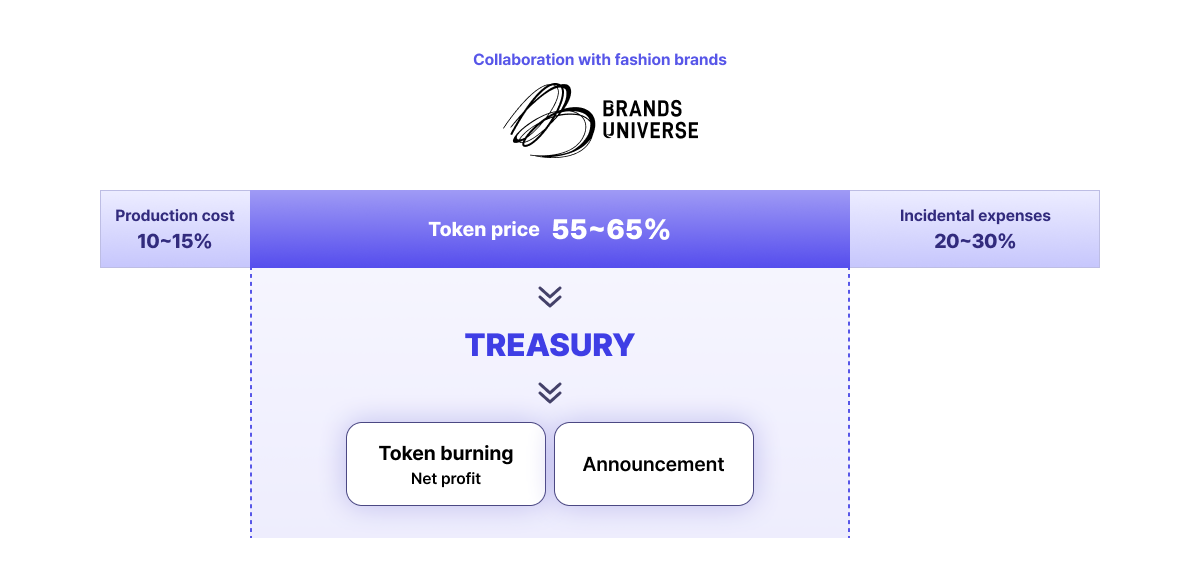Click the 10~15% production cost value
Screen dimensions: 1200x588
[175, 241]
